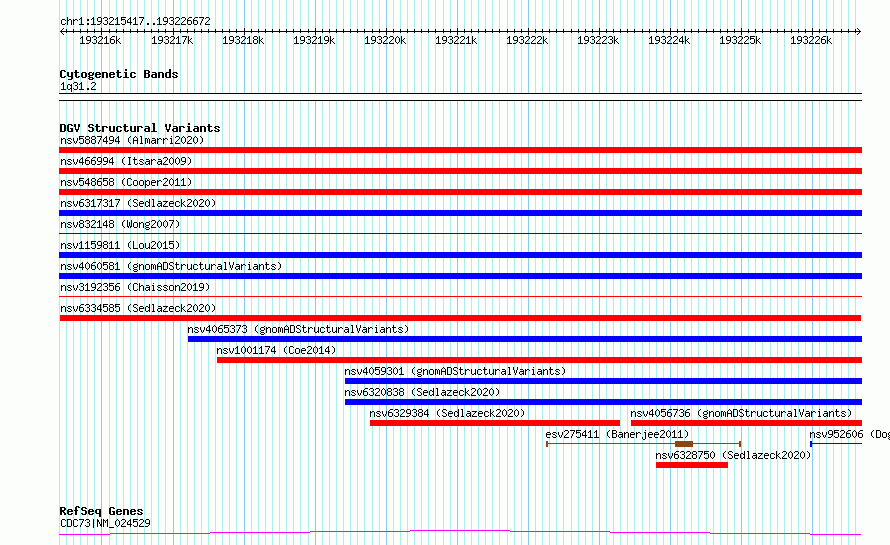This screenshot has height=545, width=890.
Task: Click the nsv4065373 blue variant bar
Action: pos(524,339)
